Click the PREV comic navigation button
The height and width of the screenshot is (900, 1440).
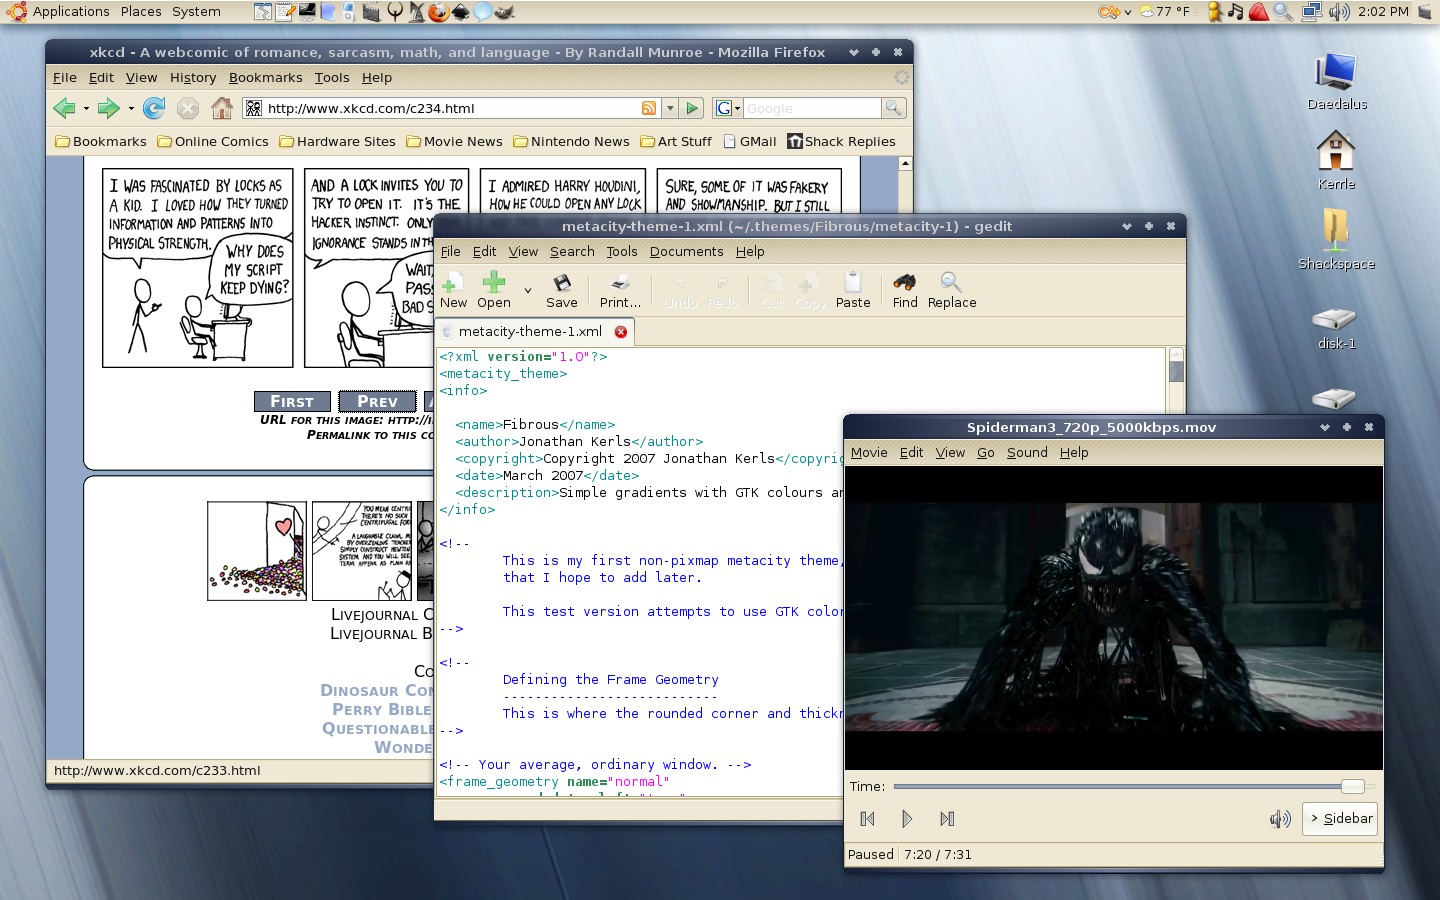377,401
